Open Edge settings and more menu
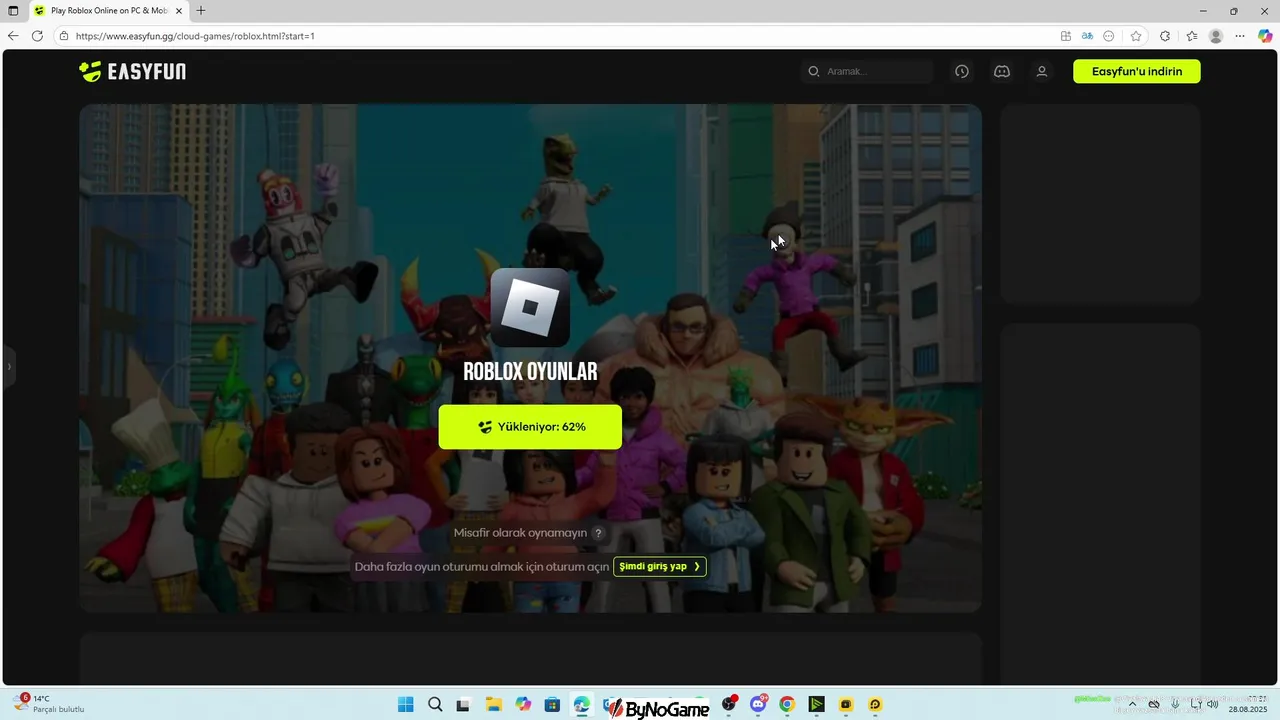 [1240, 36]
